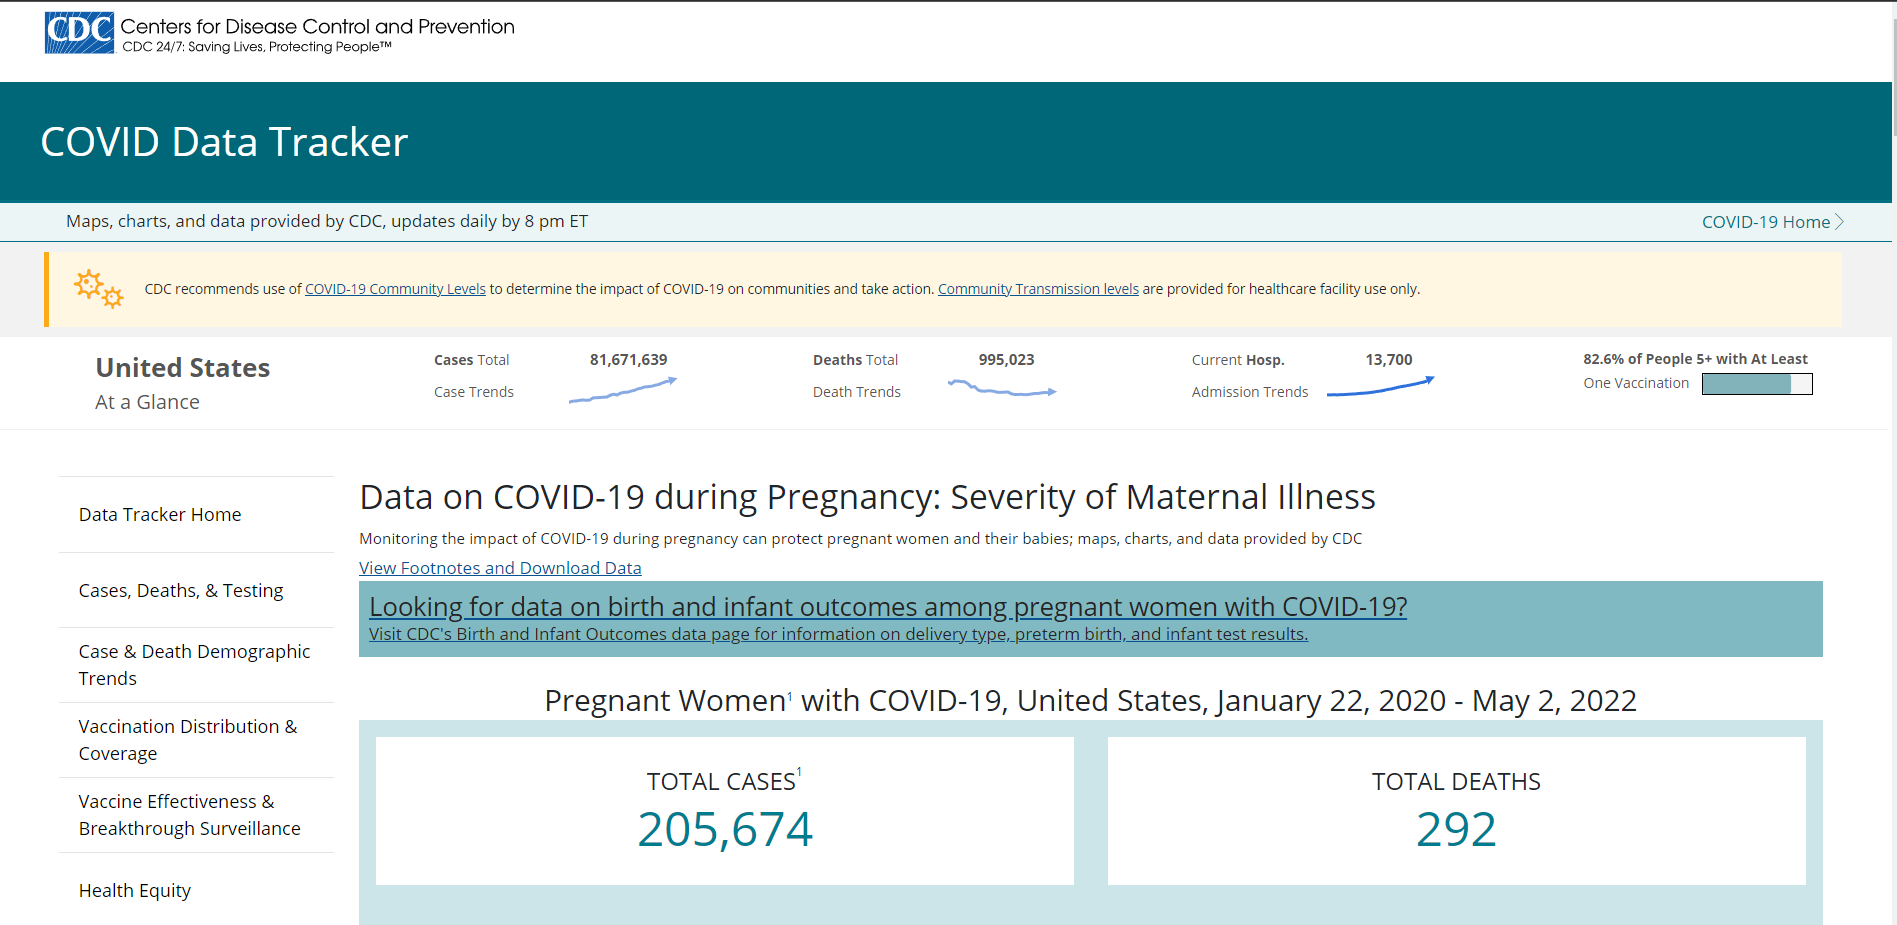Click the chevron next to COVID-19 Home
The height and width of the screenshot is (925, 1897).
pyautogui.click(x=1839, y=222)
